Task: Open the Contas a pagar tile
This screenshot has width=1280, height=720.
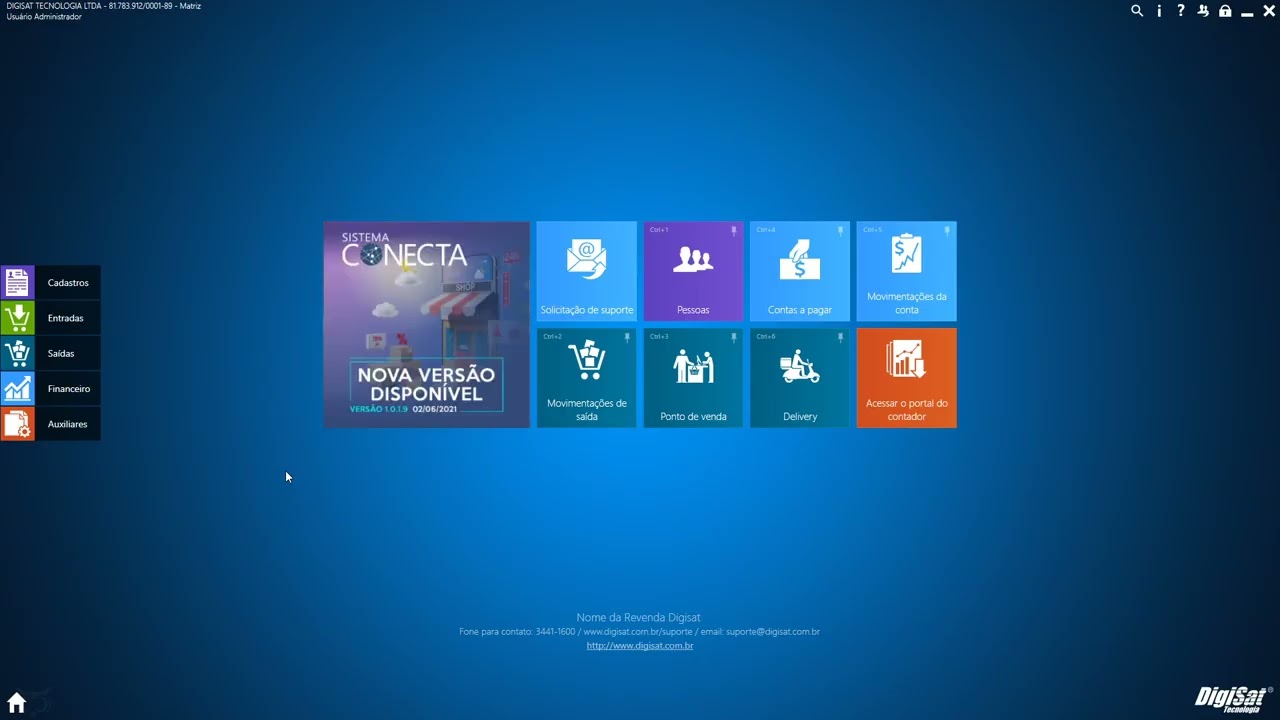Action: (800, 271)
